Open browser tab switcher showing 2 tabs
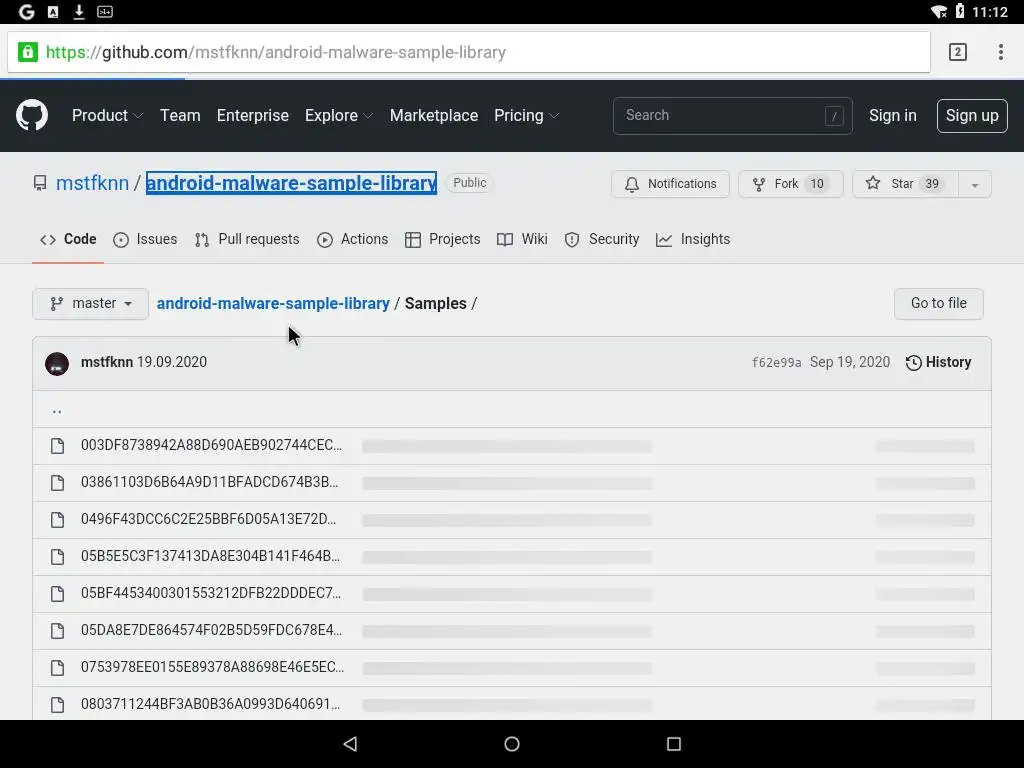 click(x=957, y=52)
